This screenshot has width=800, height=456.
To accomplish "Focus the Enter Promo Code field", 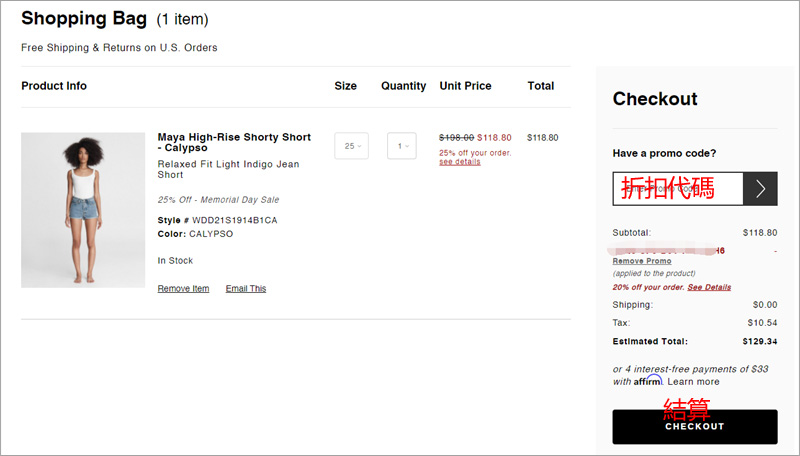I will [x=678, y=189].
